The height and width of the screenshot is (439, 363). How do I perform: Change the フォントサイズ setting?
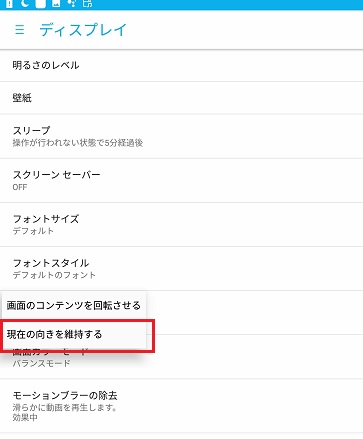click(181, 225)
